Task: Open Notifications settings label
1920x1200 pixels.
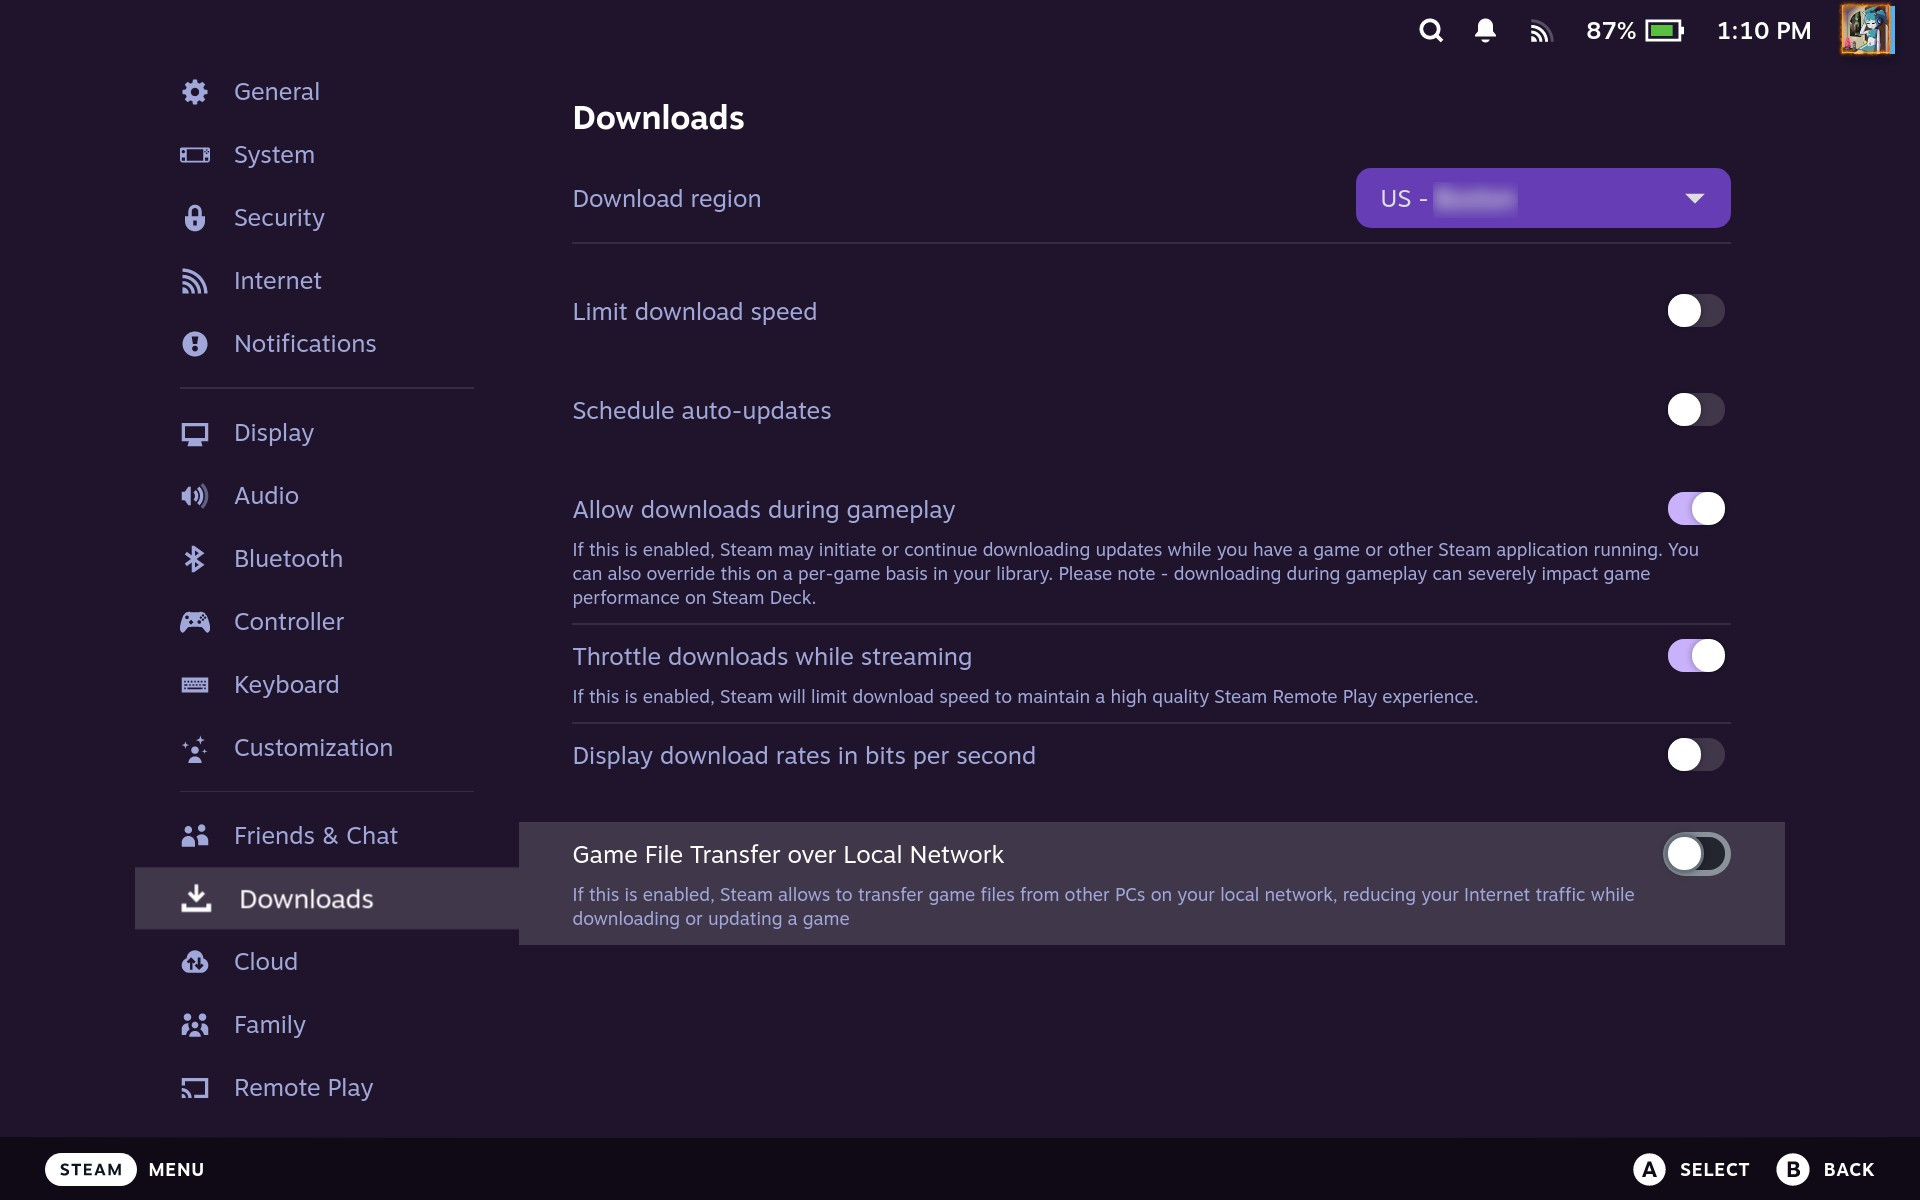Action: click(x=305, y=344)
